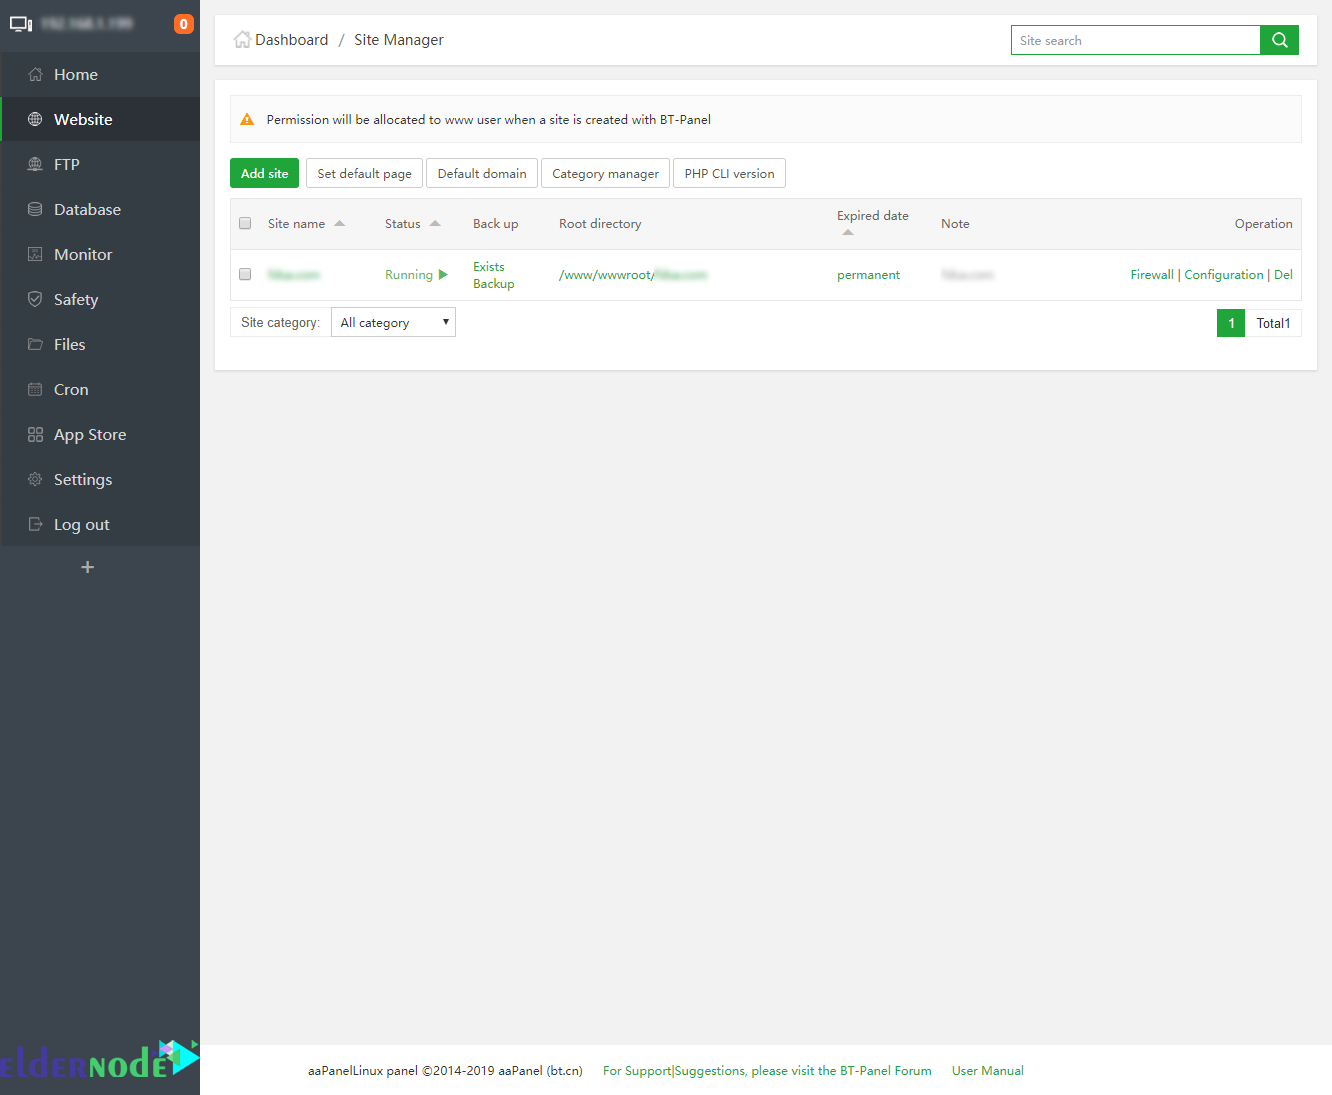The image size is (1332, 1095).
Task: Click the Add site button
Action: click(x=264, y=173)
